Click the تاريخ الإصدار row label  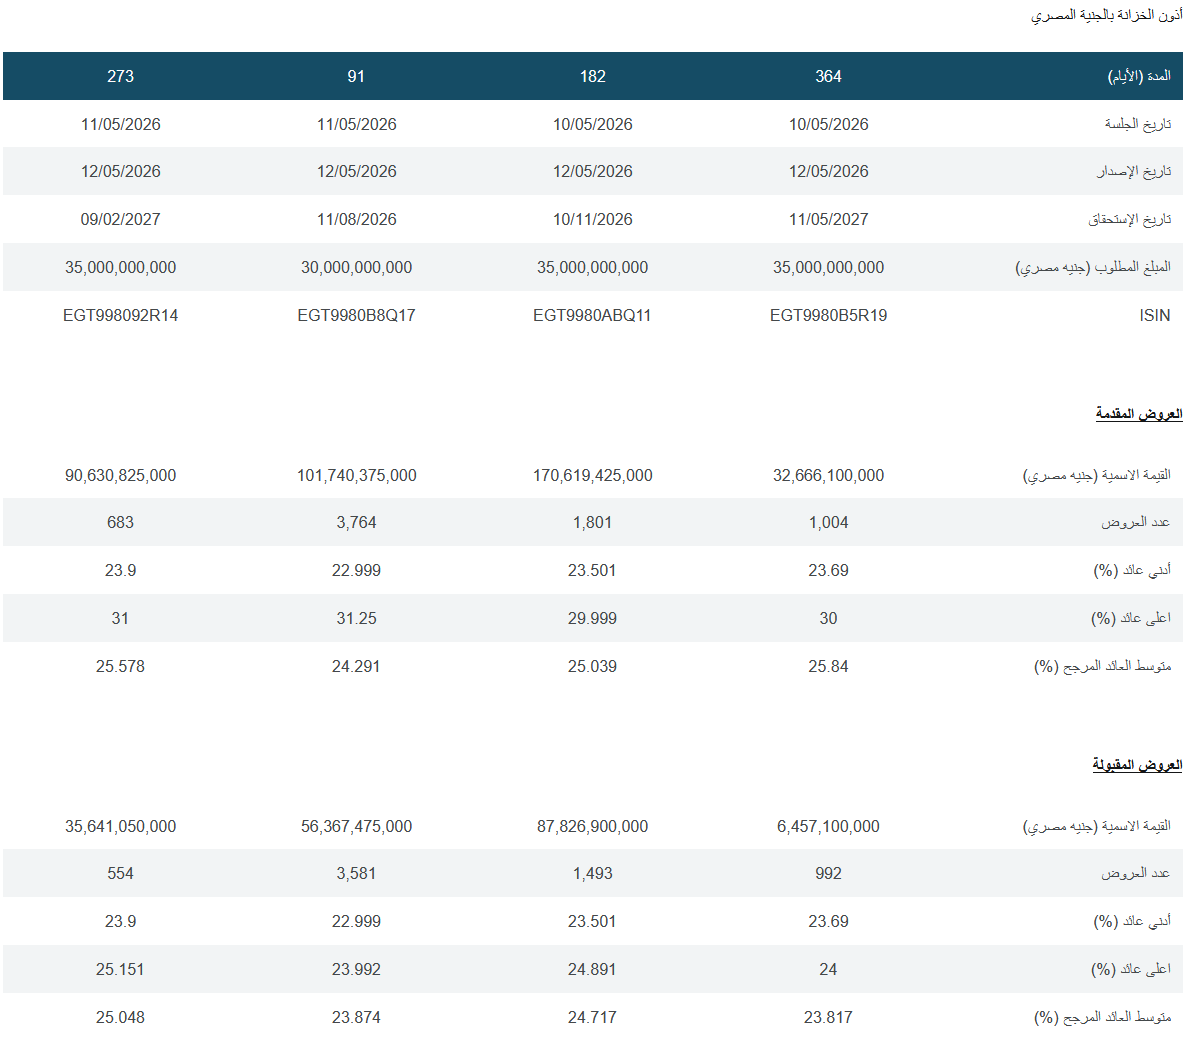pyautogui.click(x=1134, y=172)
